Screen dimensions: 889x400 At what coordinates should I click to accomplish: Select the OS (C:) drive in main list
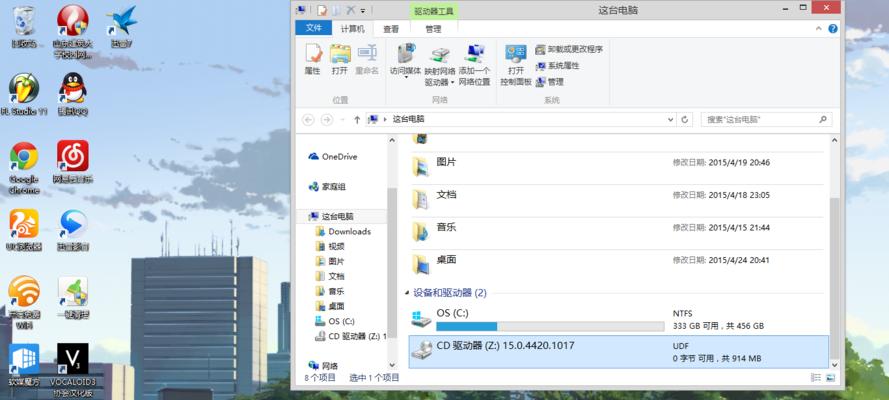pyautogui.click(x=618, y=320)
